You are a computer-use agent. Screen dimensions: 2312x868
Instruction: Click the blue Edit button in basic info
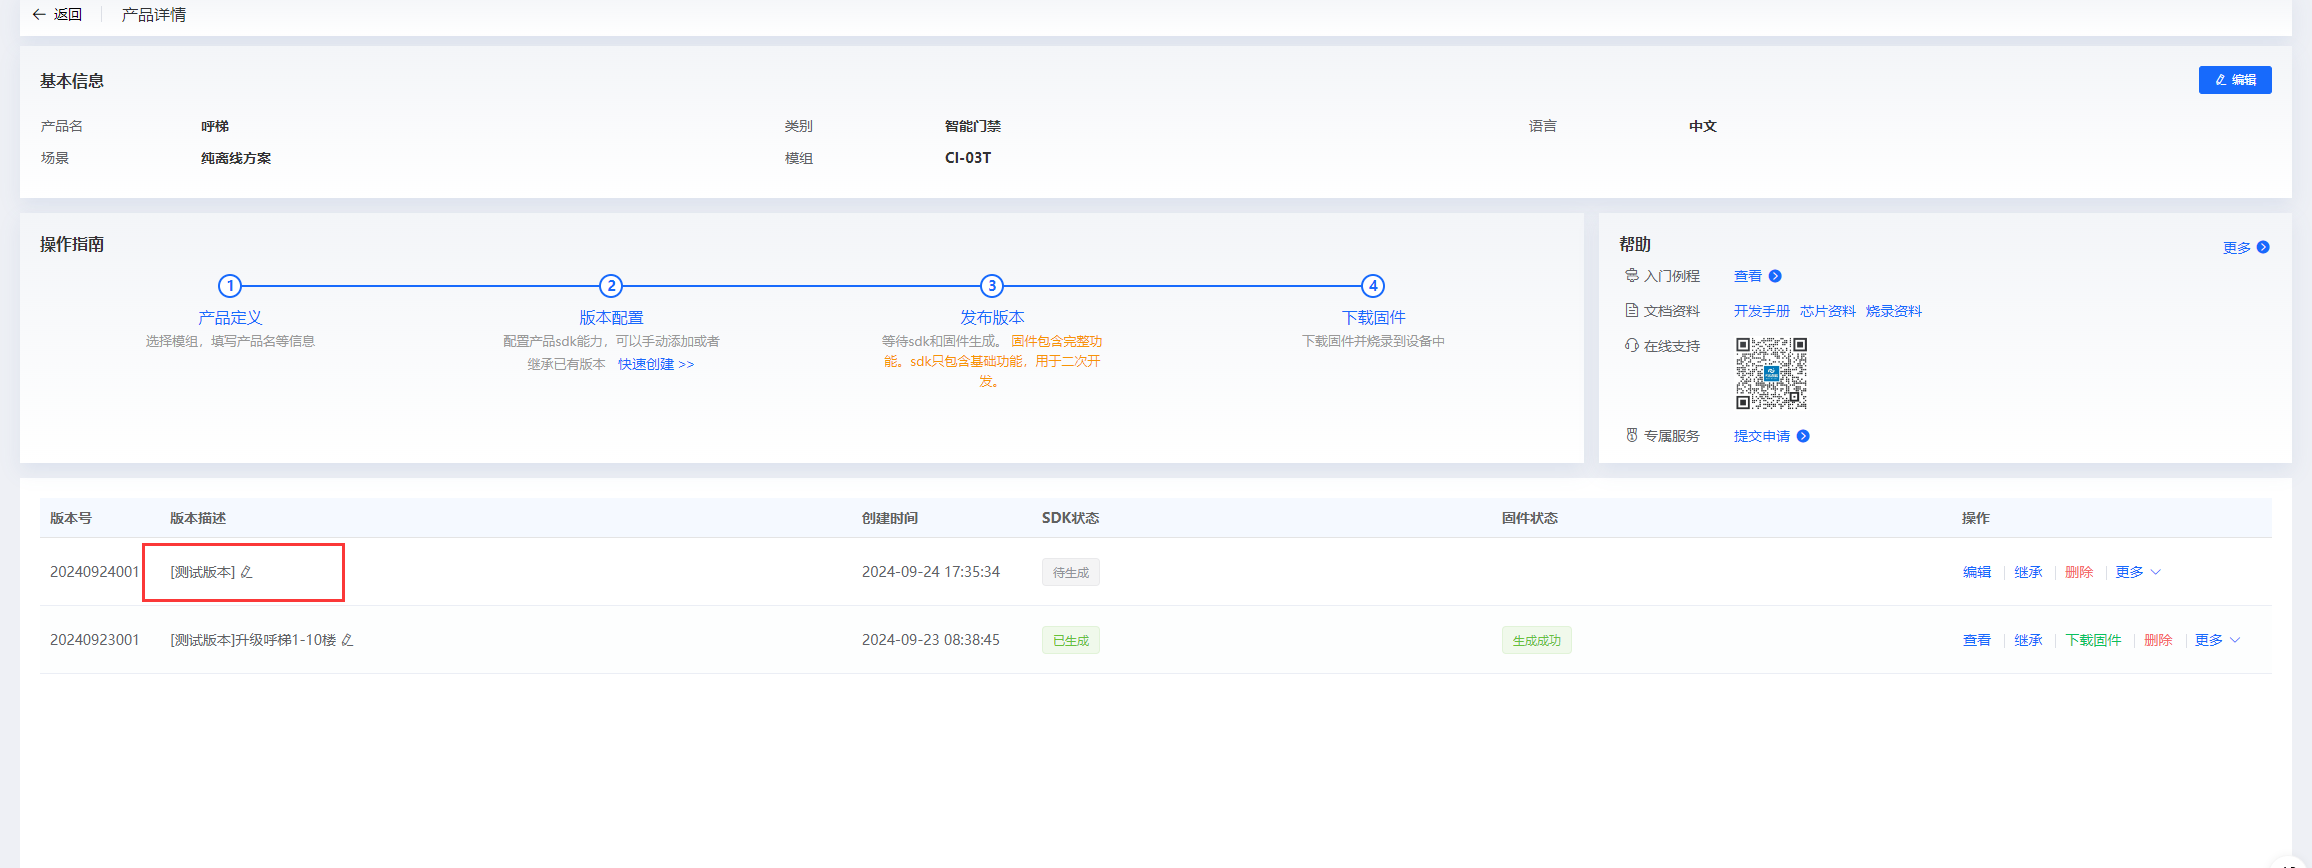2234,80
